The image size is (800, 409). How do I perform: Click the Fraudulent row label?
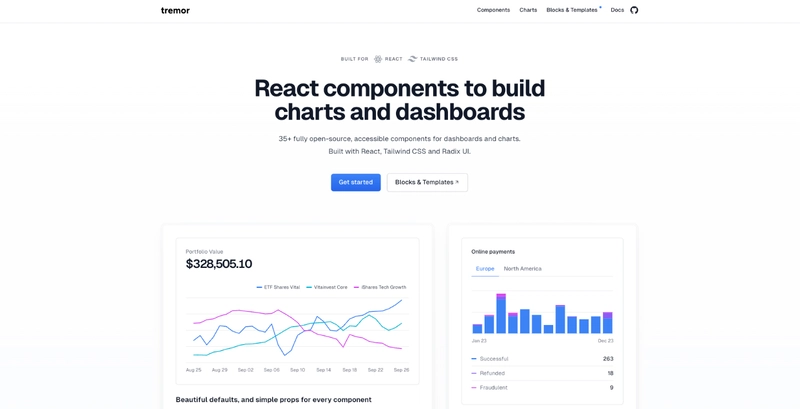coord(493,388)
